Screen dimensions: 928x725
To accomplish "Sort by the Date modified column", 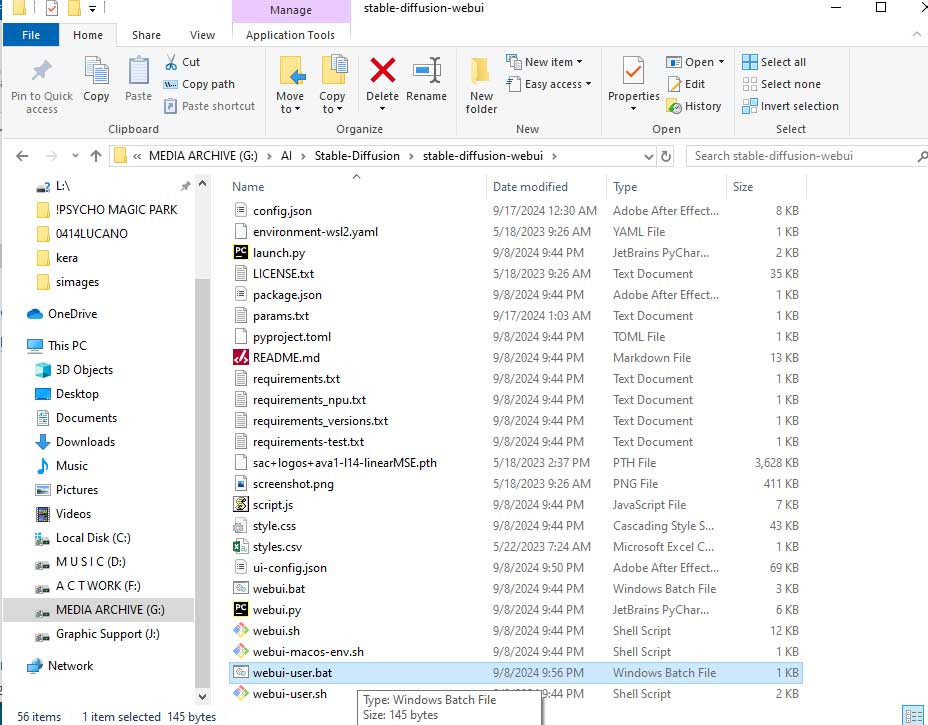I will click(547, 186).
